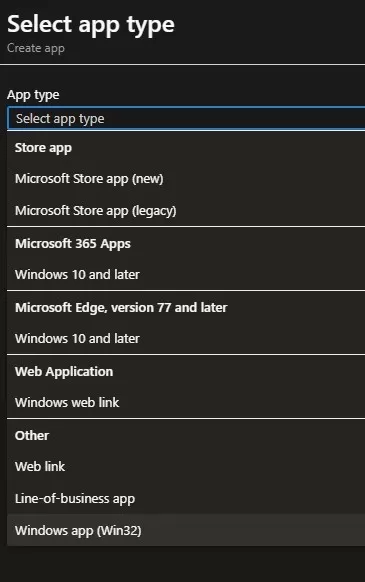Pick Windows 10 and later under Microsoft 365 Apps
Image resolution: width=365 pixels, height=582 pixels.
[186, 275]
